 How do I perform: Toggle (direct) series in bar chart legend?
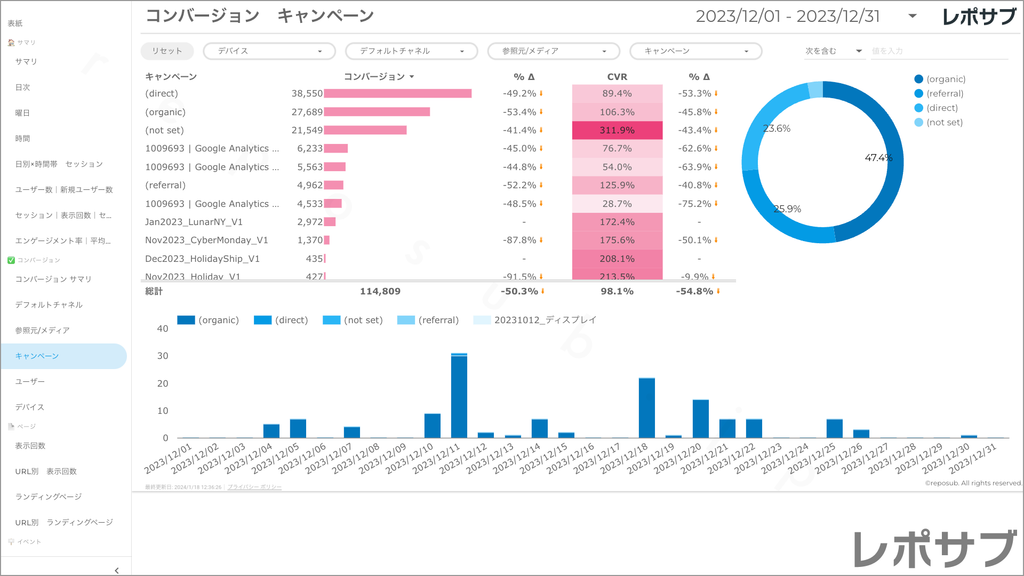(x=264, y=320)
